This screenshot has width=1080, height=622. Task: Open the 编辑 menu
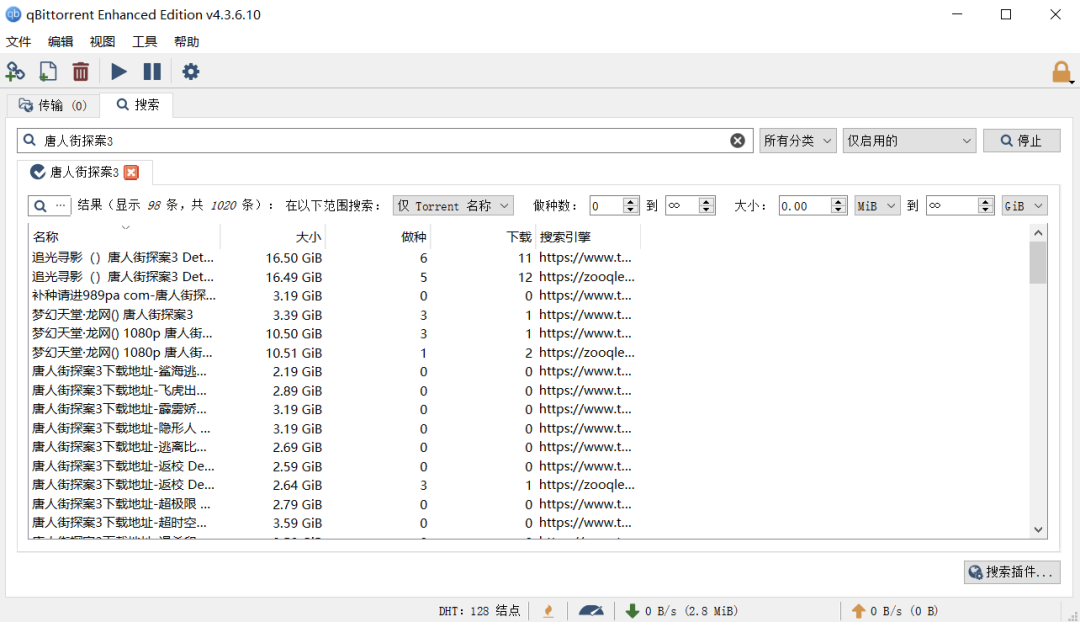tap(61, 42)
